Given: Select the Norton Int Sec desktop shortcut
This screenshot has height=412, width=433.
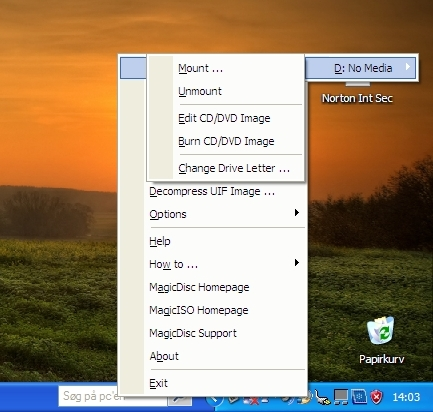Looking at the screenshot, I should 357,98.
